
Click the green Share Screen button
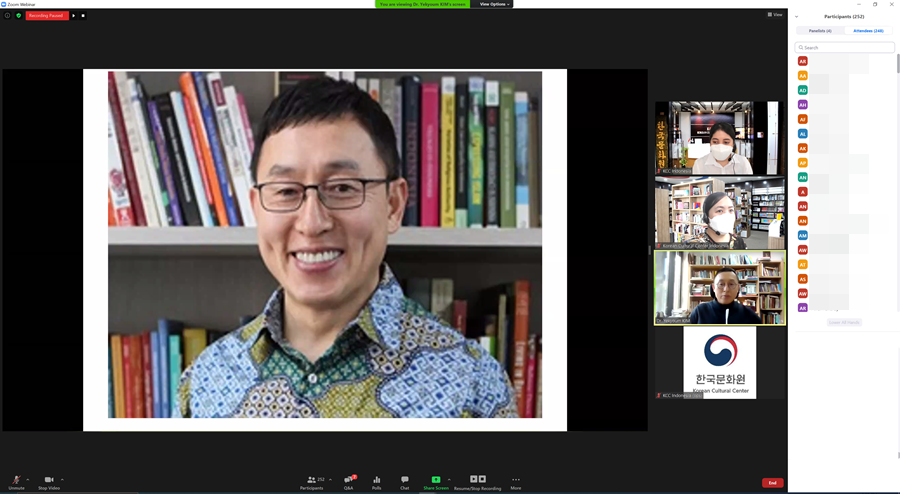coord(436,483)
